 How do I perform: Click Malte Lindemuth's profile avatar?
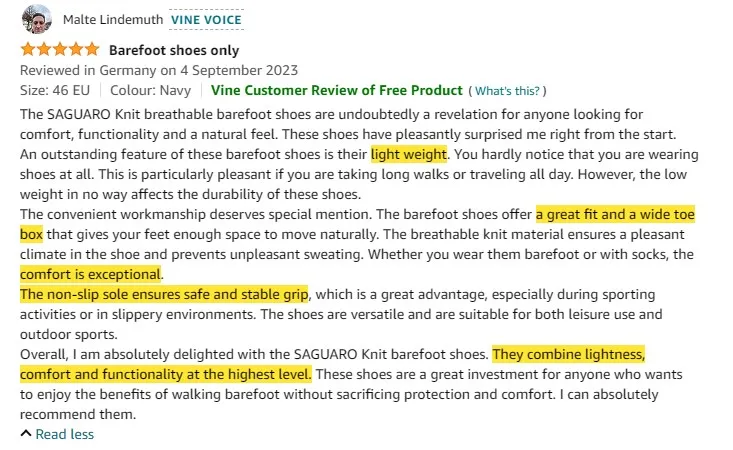(36, 19)
